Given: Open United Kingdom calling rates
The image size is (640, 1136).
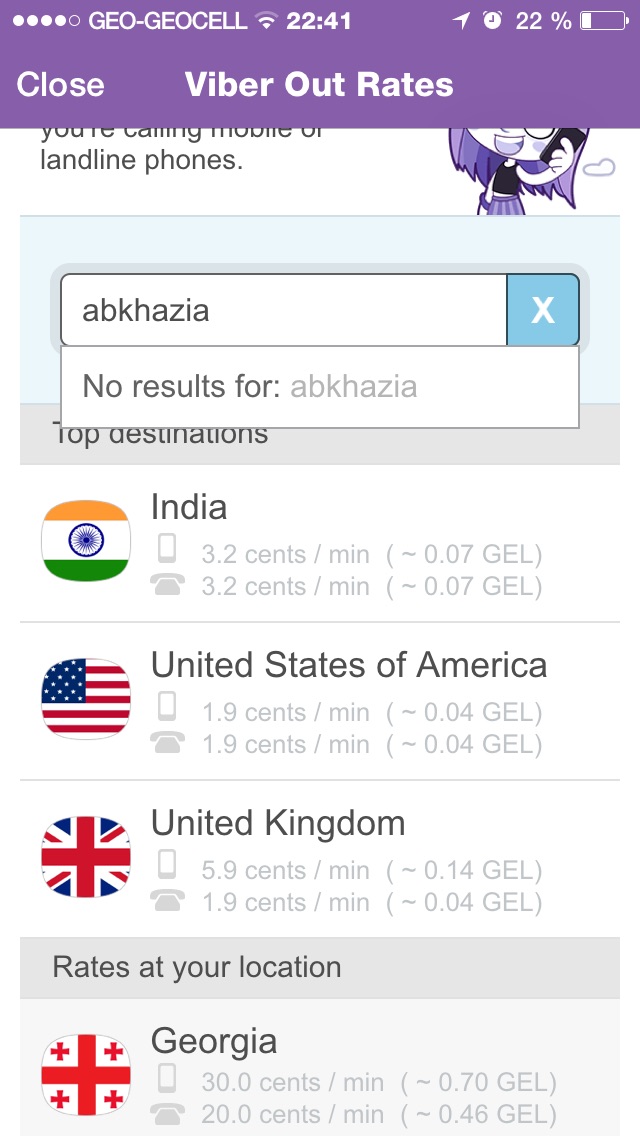Looking at the screenshot, I should [x=278, y=824].
